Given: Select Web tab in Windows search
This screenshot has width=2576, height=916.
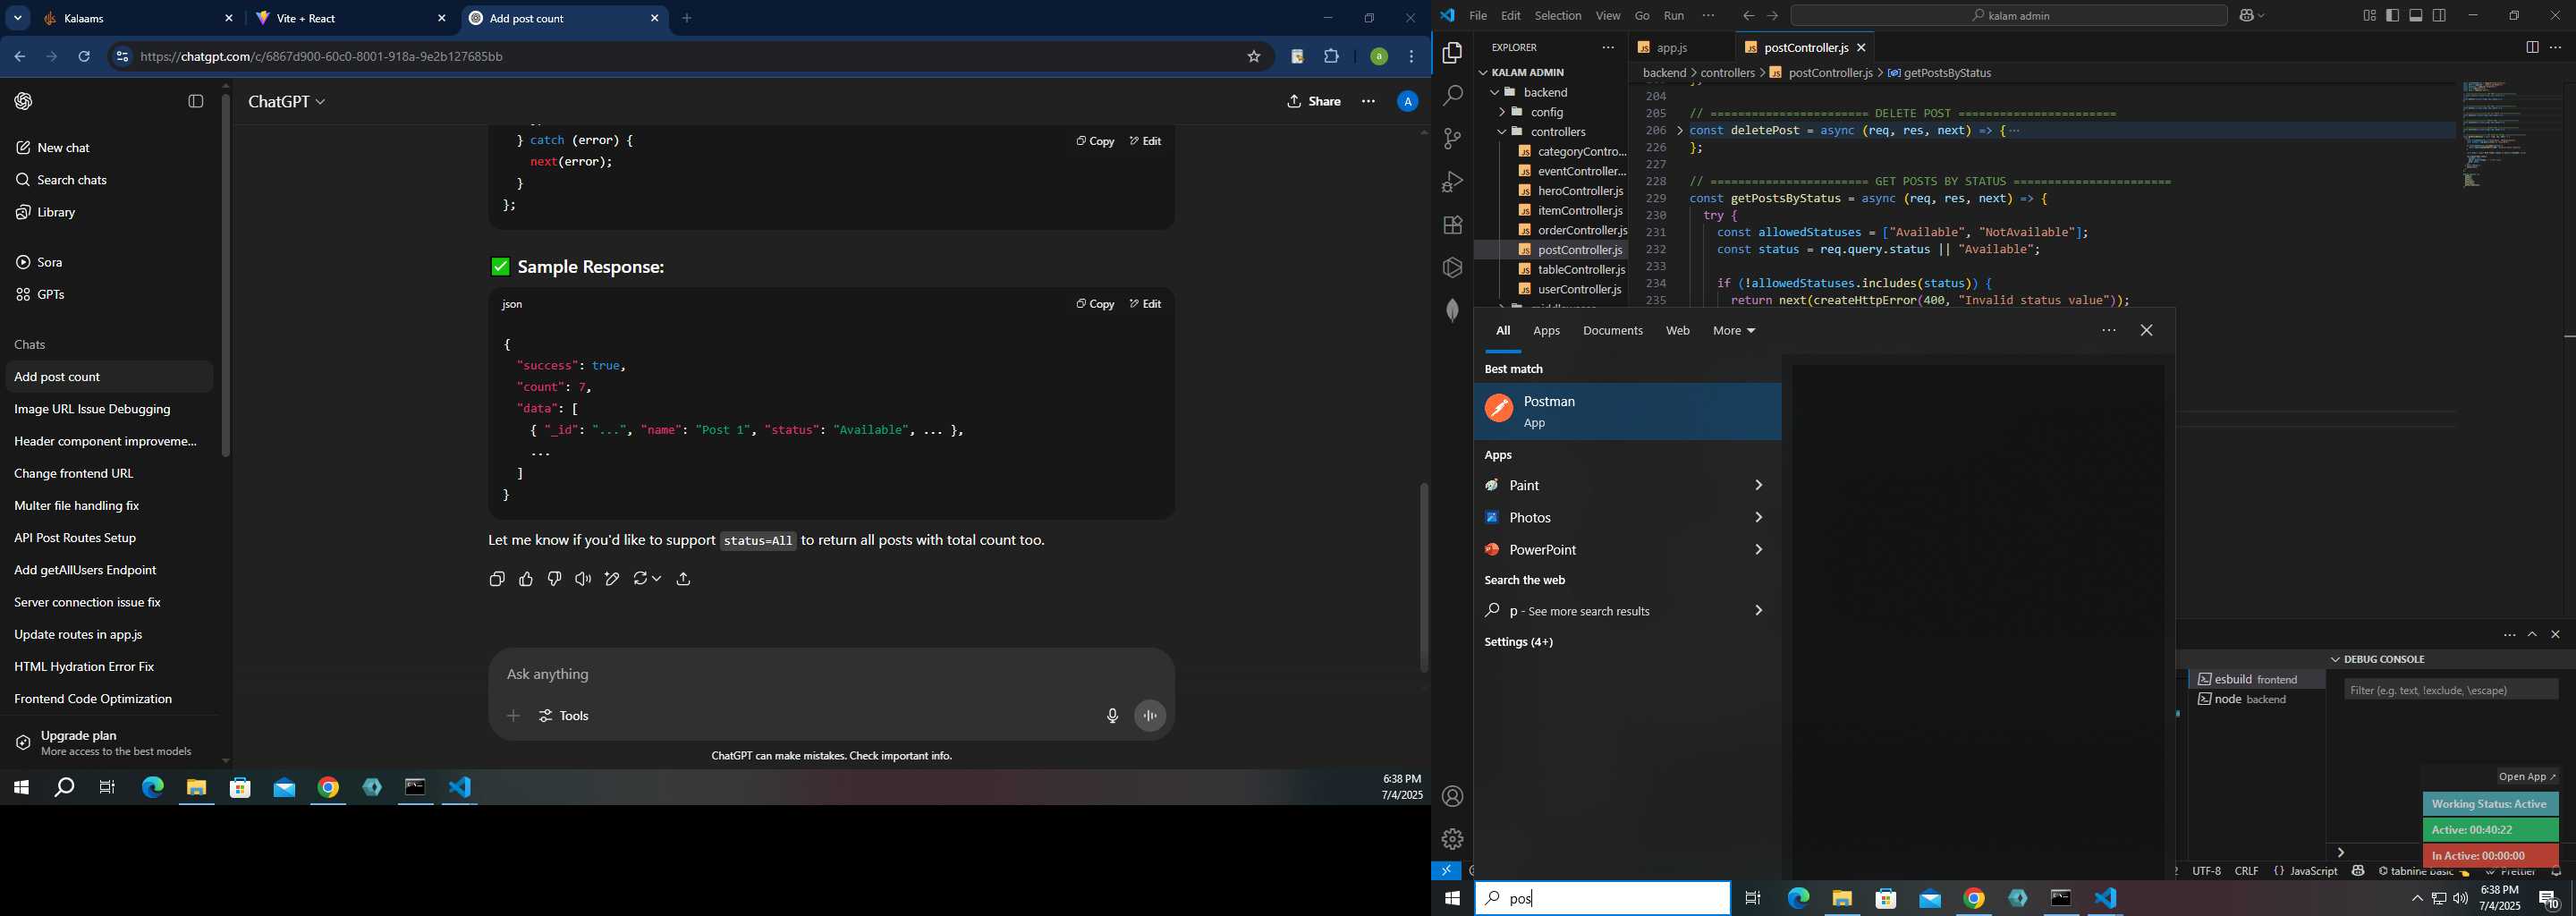Looking at the screenshot, I should click(x=1678, y=331).
